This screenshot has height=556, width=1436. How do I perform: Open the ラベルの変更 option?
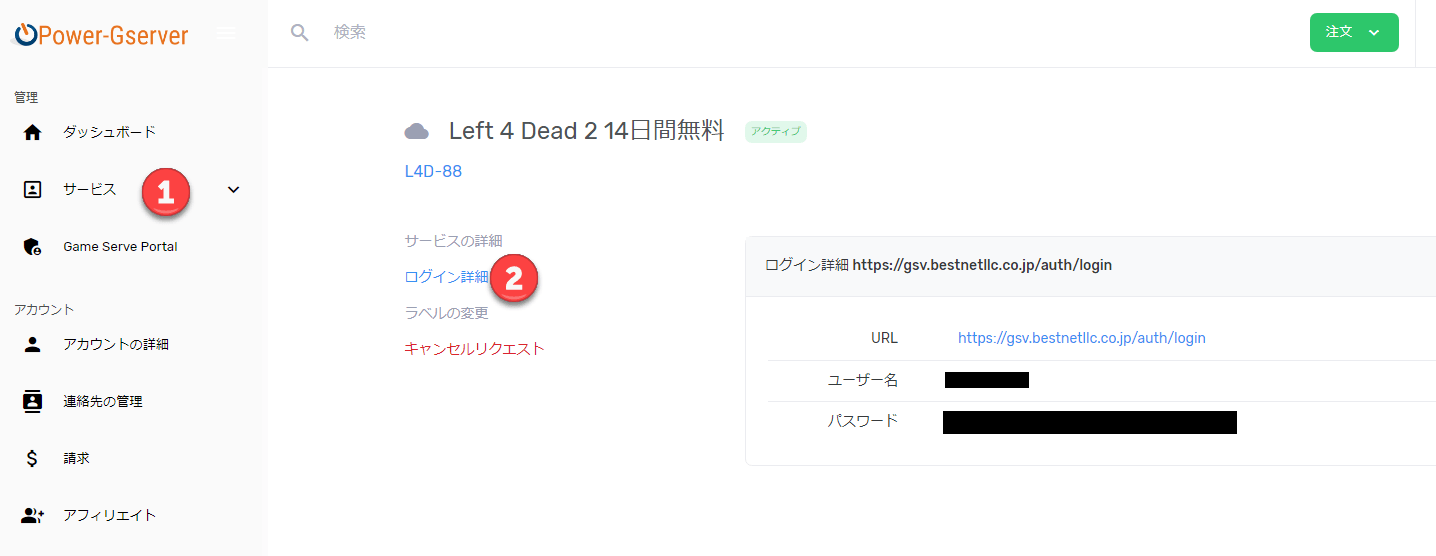[446, 313]
